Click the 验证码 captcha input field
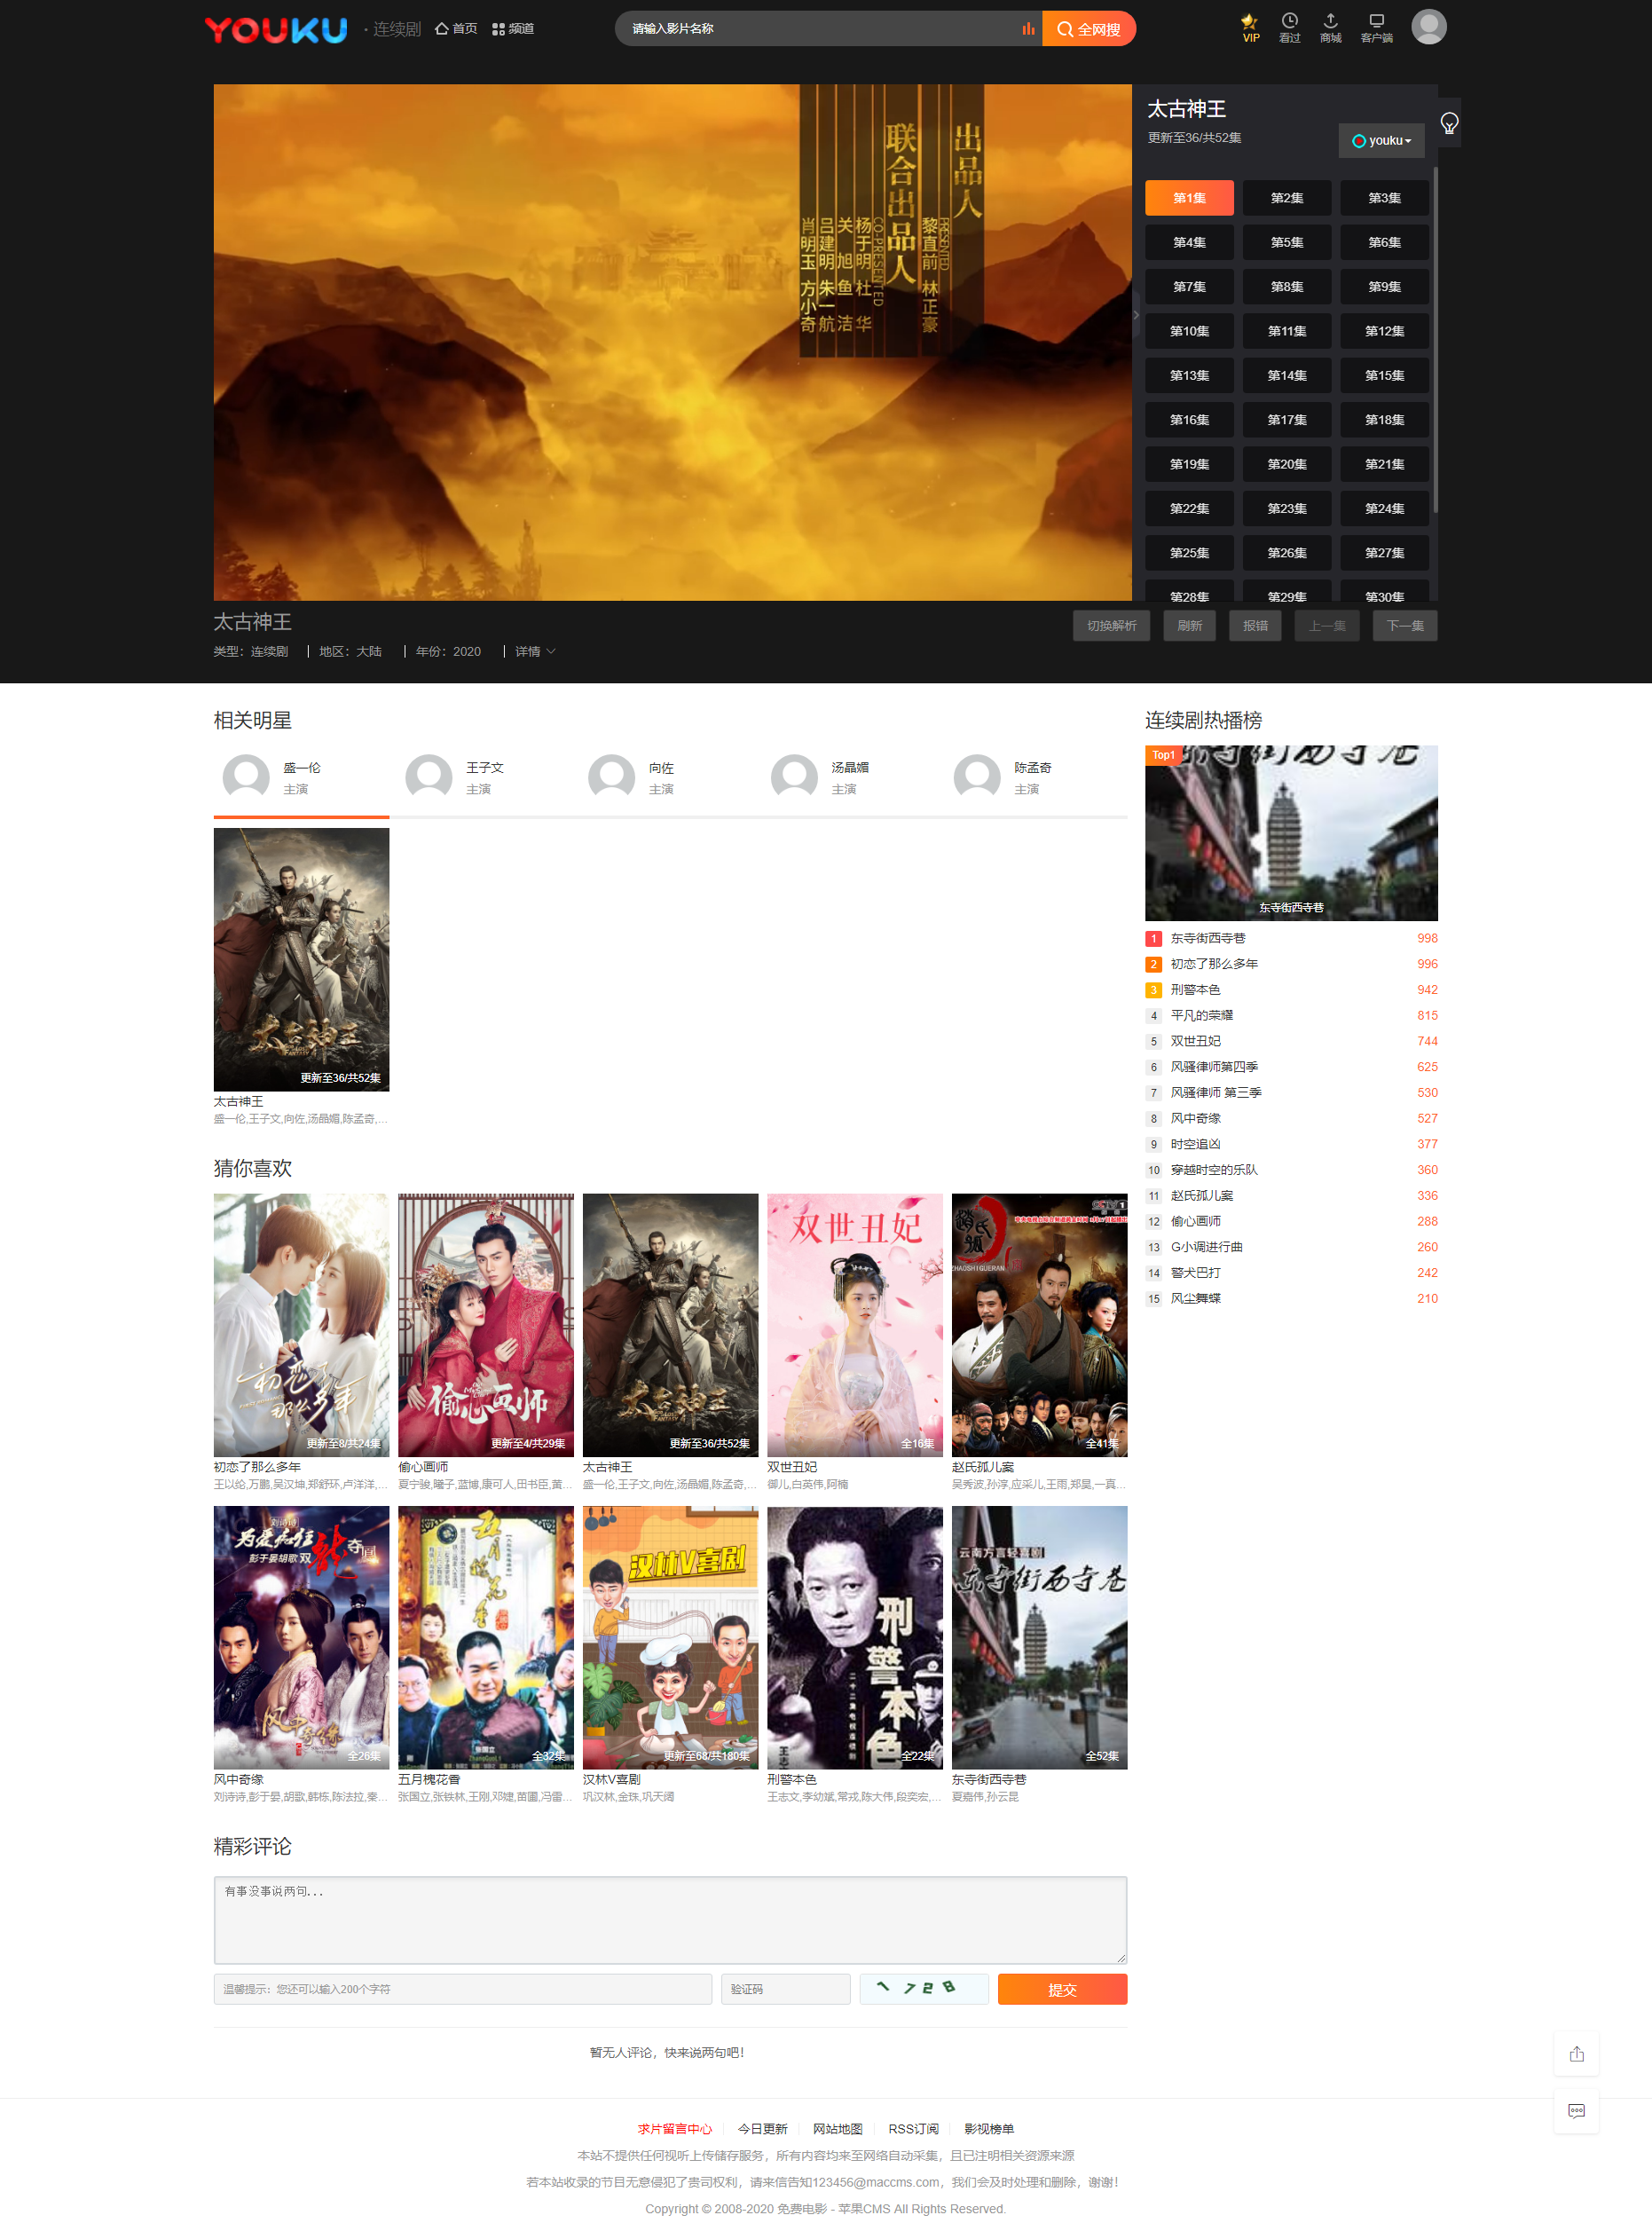Screen dimensions: 1652x2231 (786, 1990)
